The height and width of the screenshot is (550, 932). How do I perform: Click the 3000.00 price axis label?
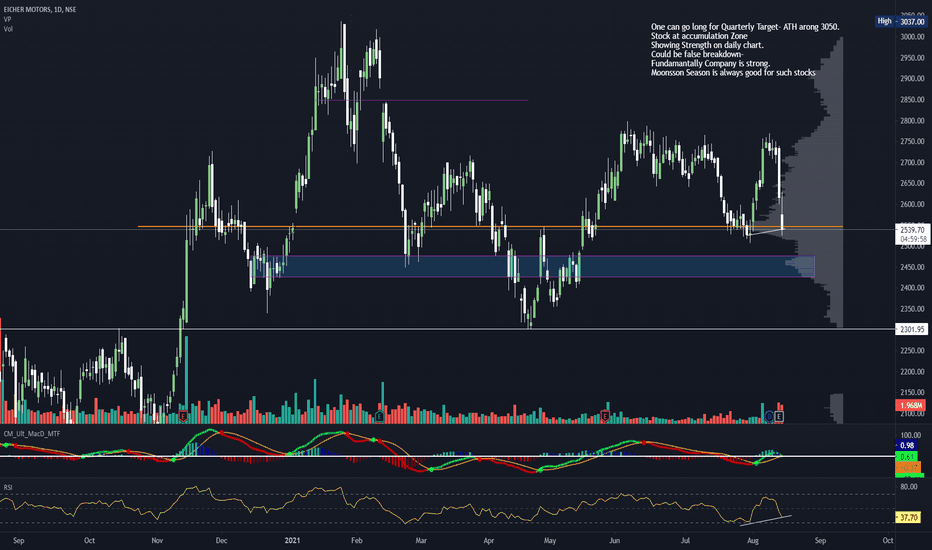click(x=912, y=37)
